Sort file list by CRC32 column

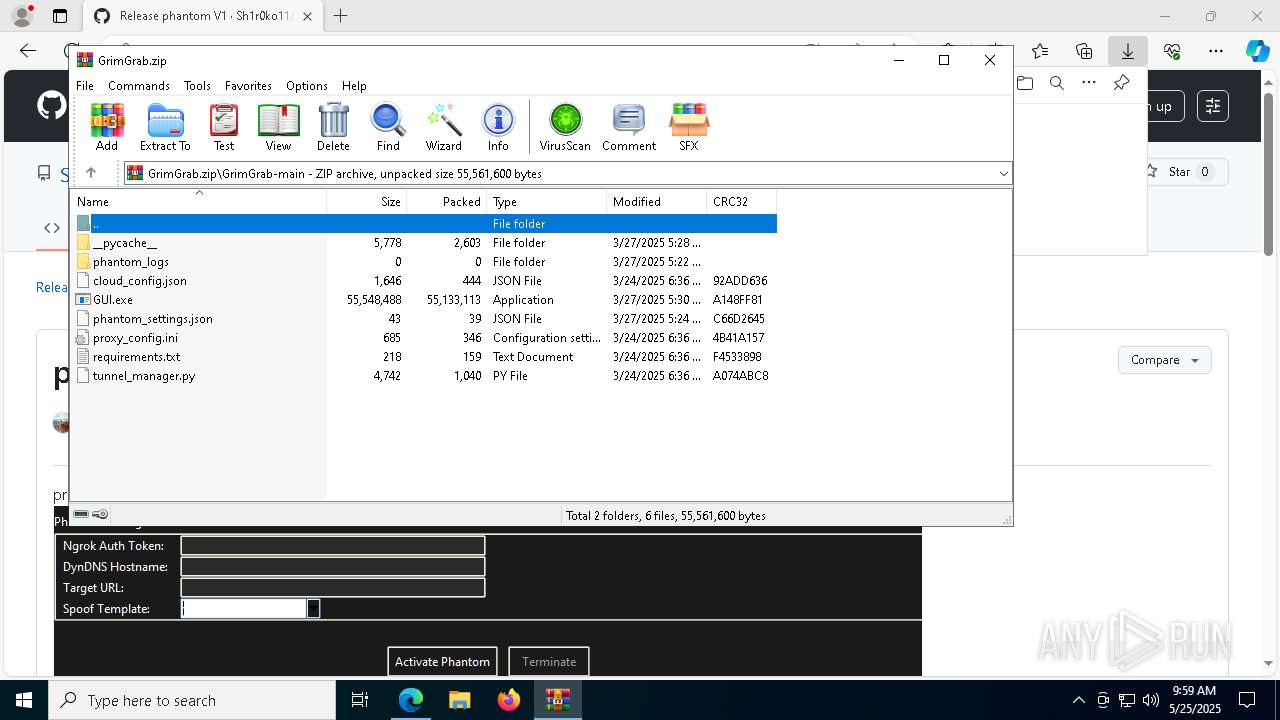[x=741, y=202]
